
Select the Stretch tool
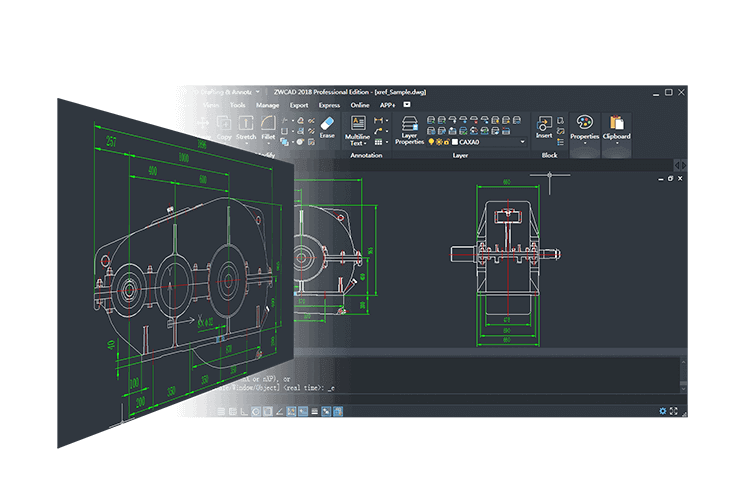coord(246,128)
